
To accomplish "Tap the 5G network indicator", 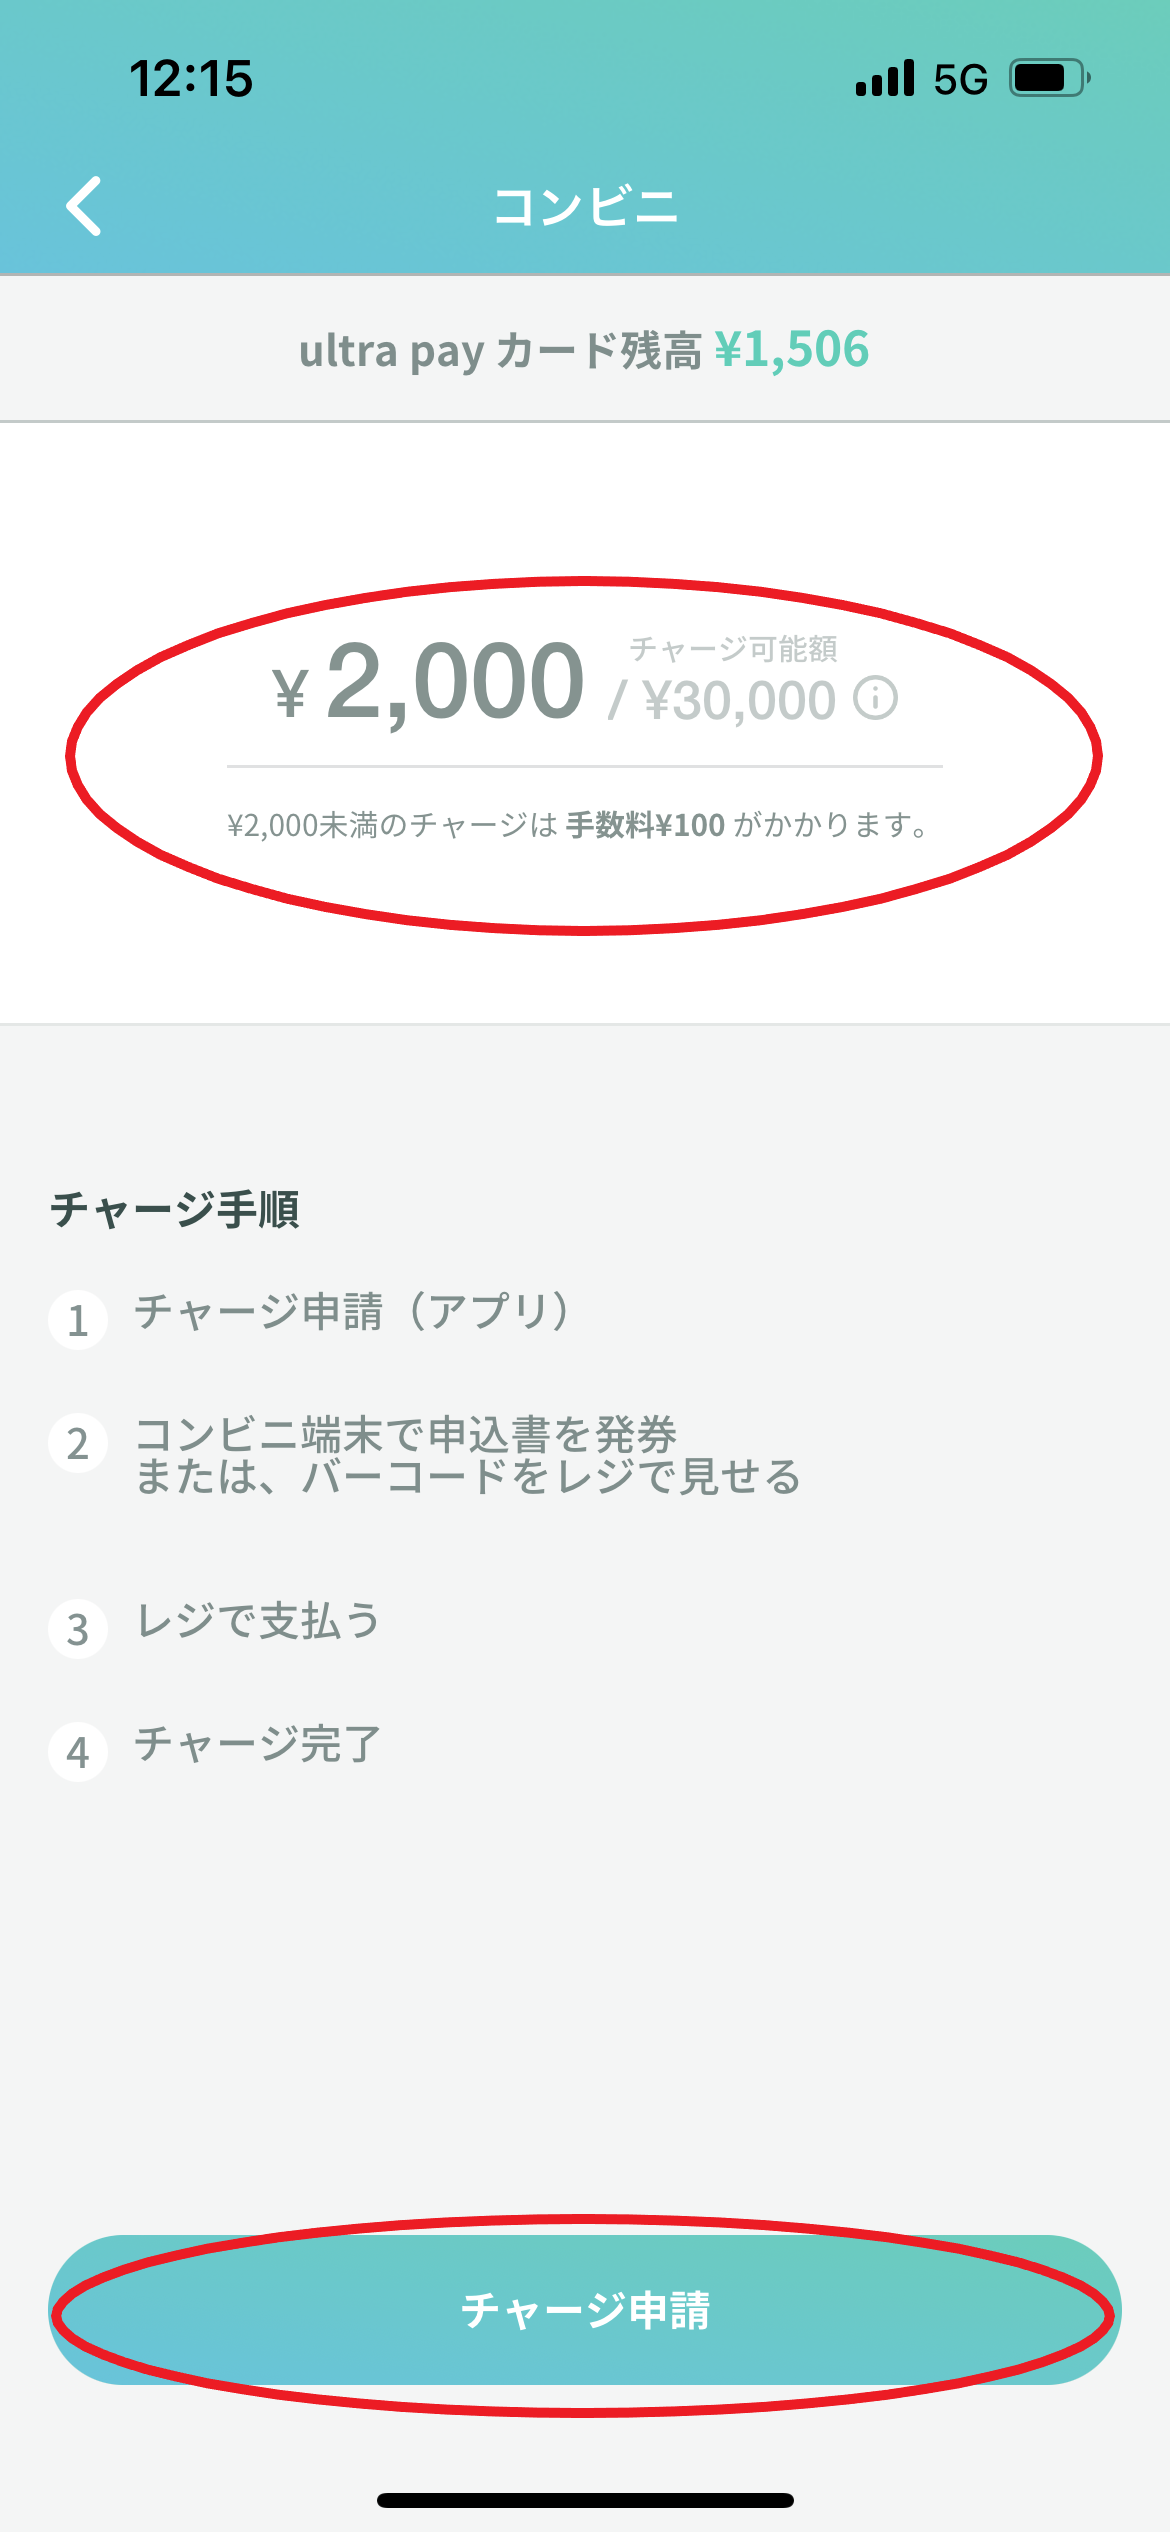I will pos(961,79).
